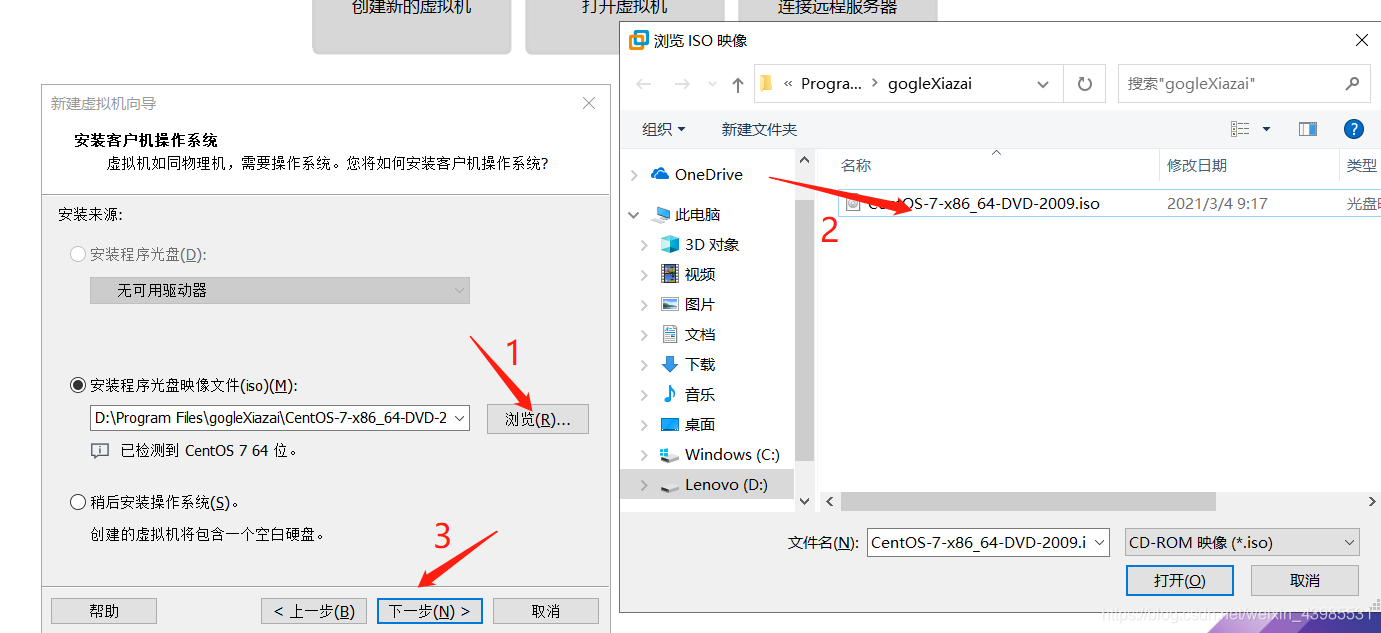
Task: Click 新建文件夹 in the toolbar
Action: [x=759, y=129]
